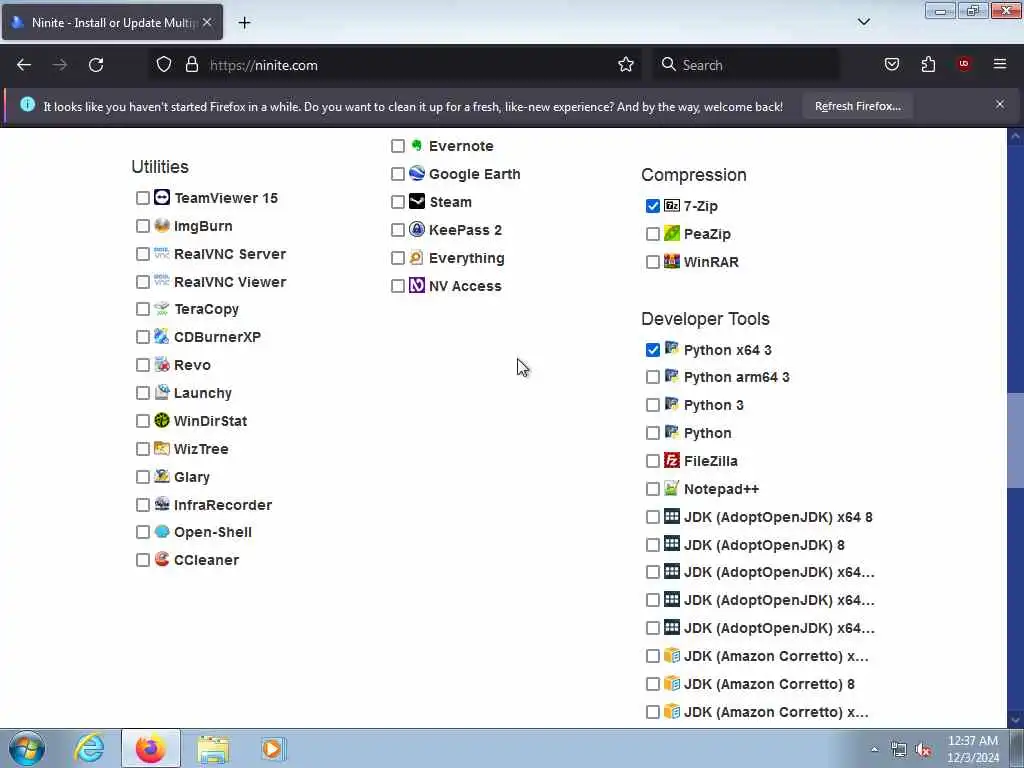
Task: Click the Evernote elephant icon
Action: pyautogui.click(x=417, y=145)
